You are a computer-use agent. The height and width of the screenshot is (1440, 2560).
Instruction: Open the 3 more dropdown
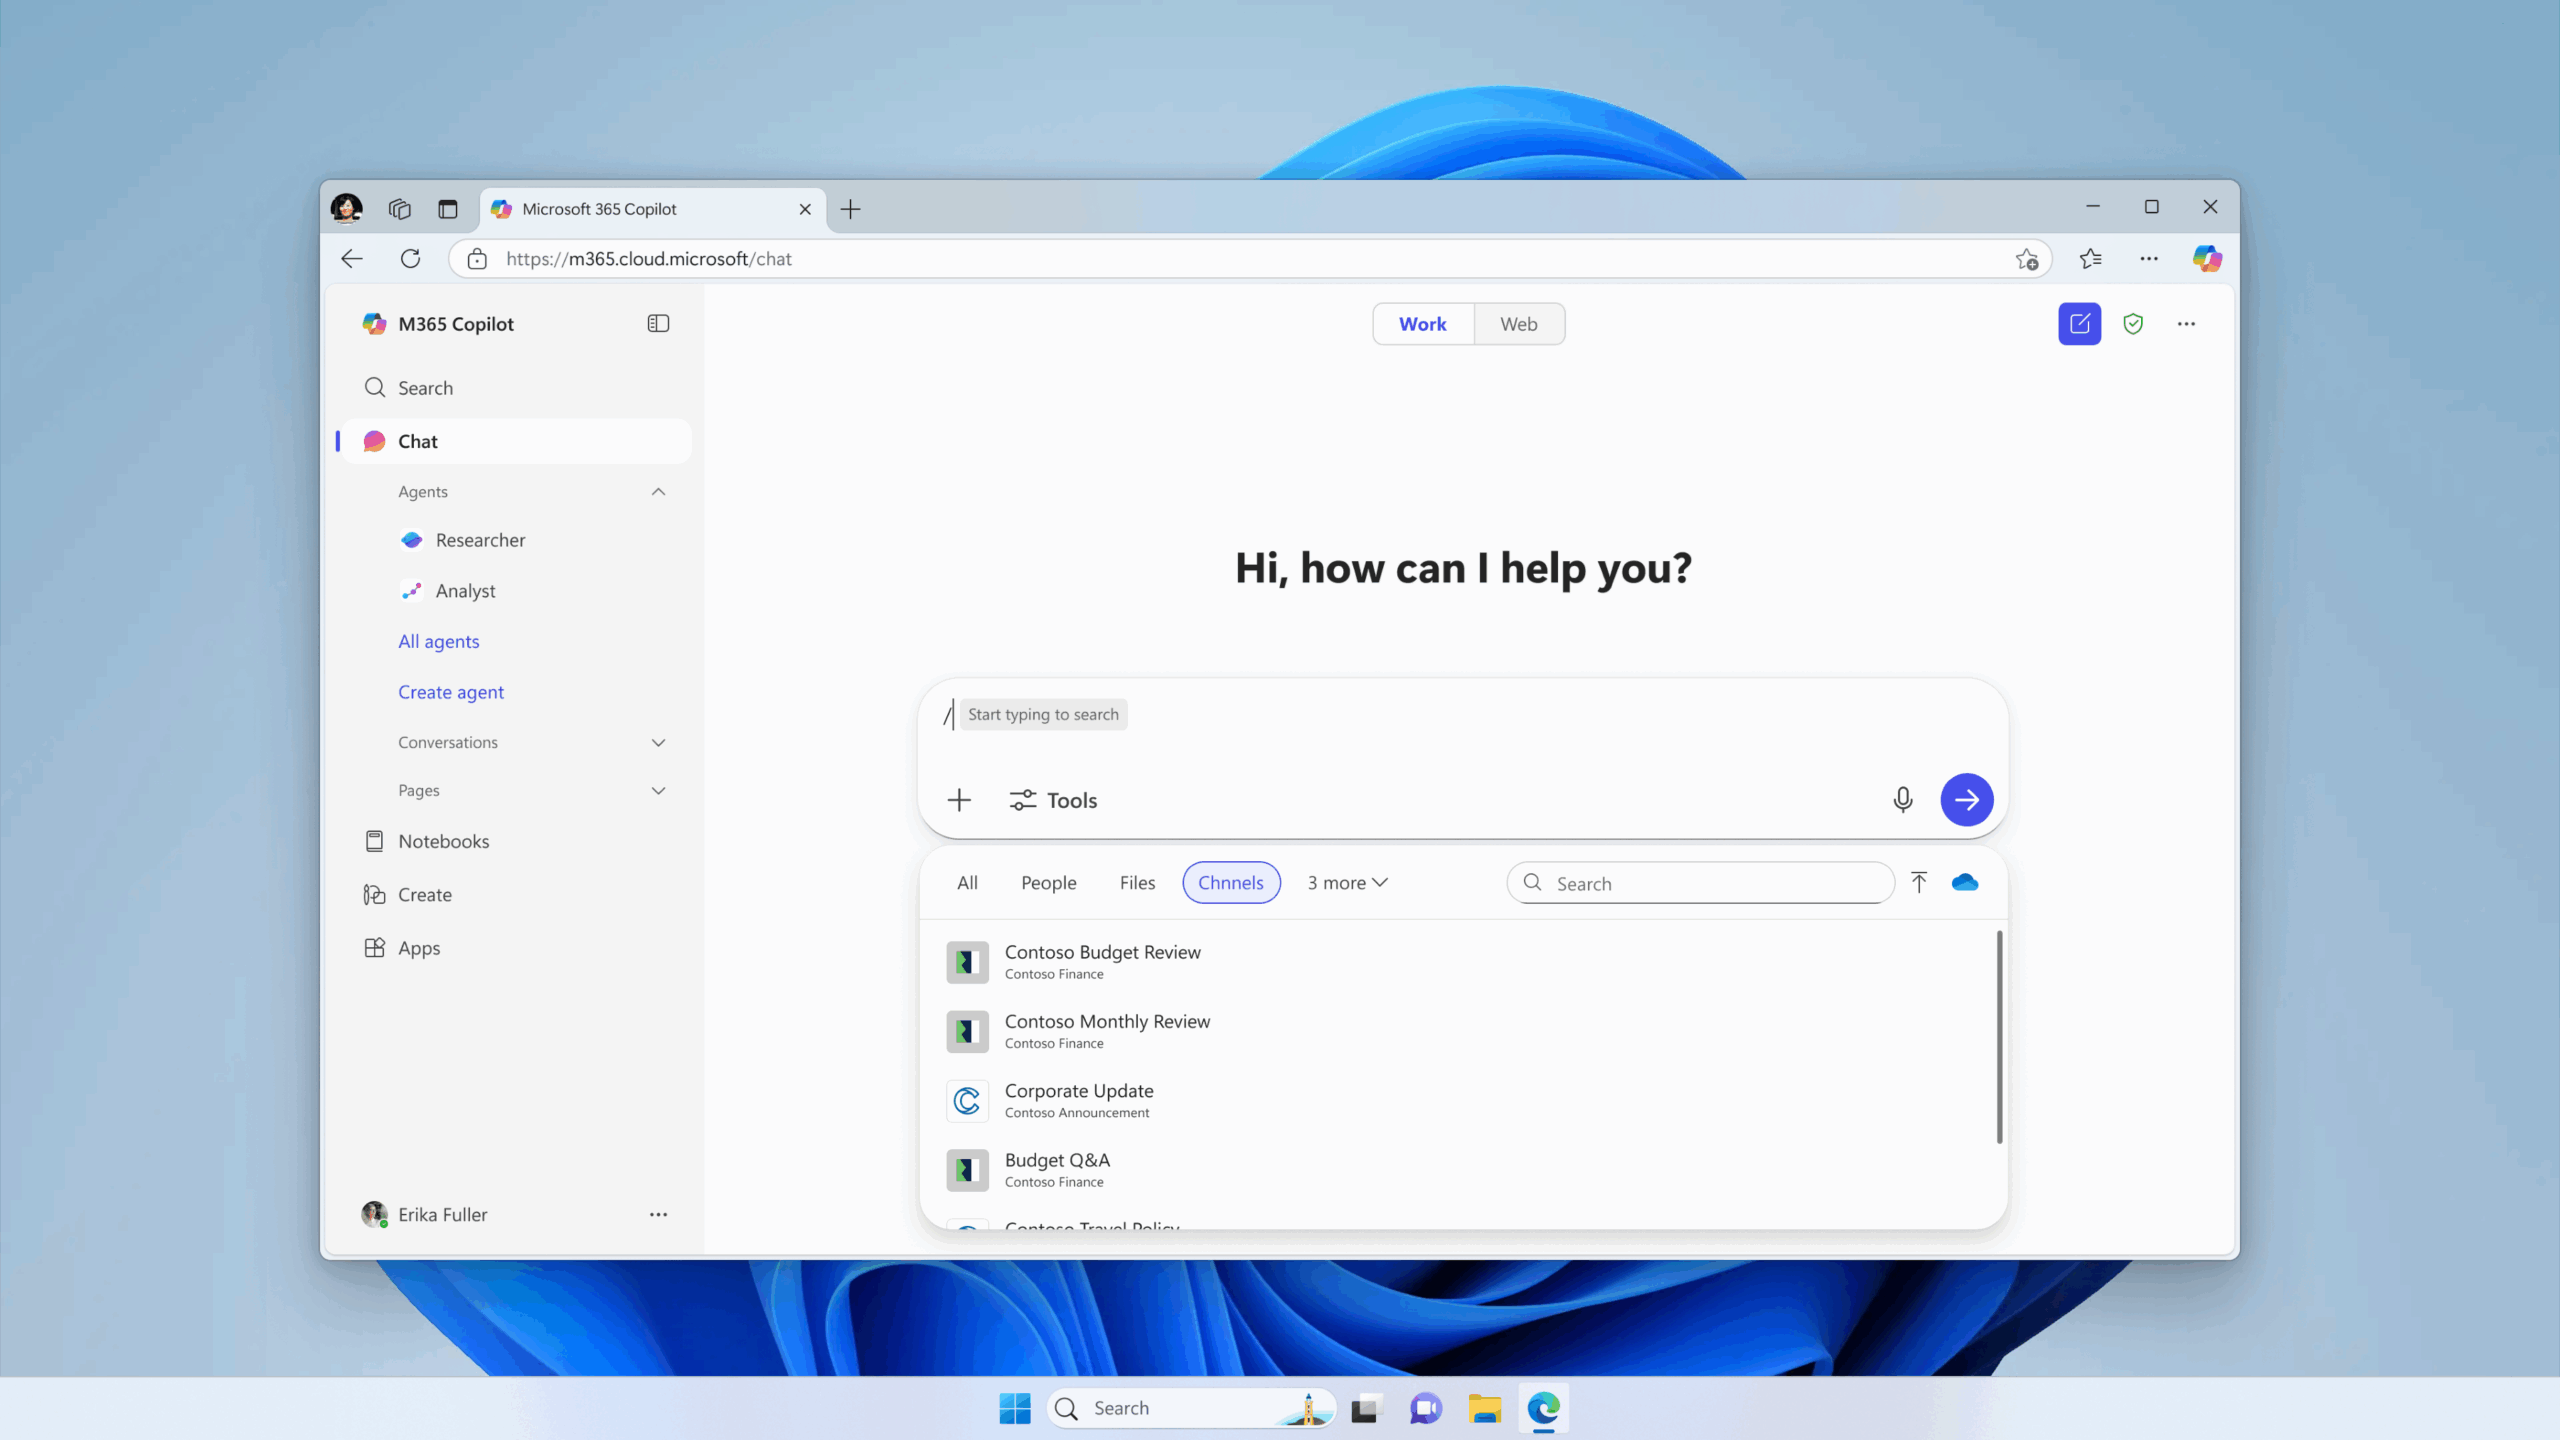click(1347, 883)
